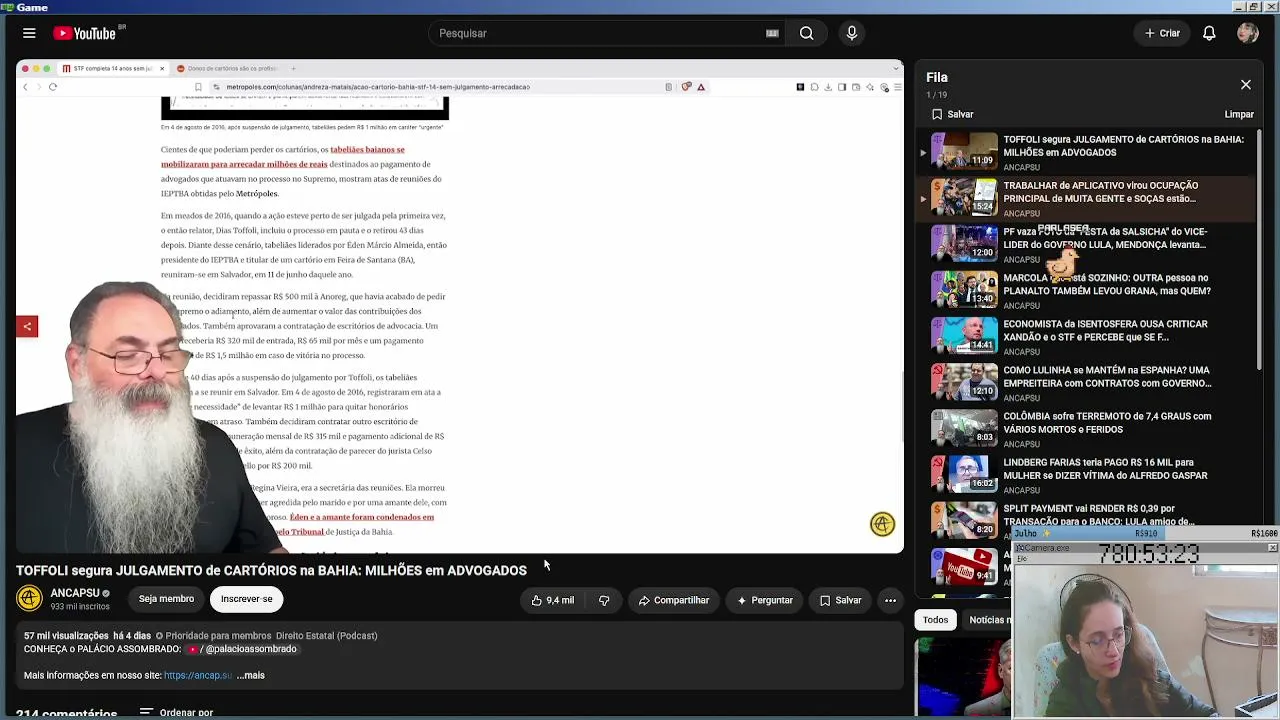The height and width of the screenshot is (720, 1280).
Task: Close the Camera.exe overlay window
Action: (x=1272, y=548)
